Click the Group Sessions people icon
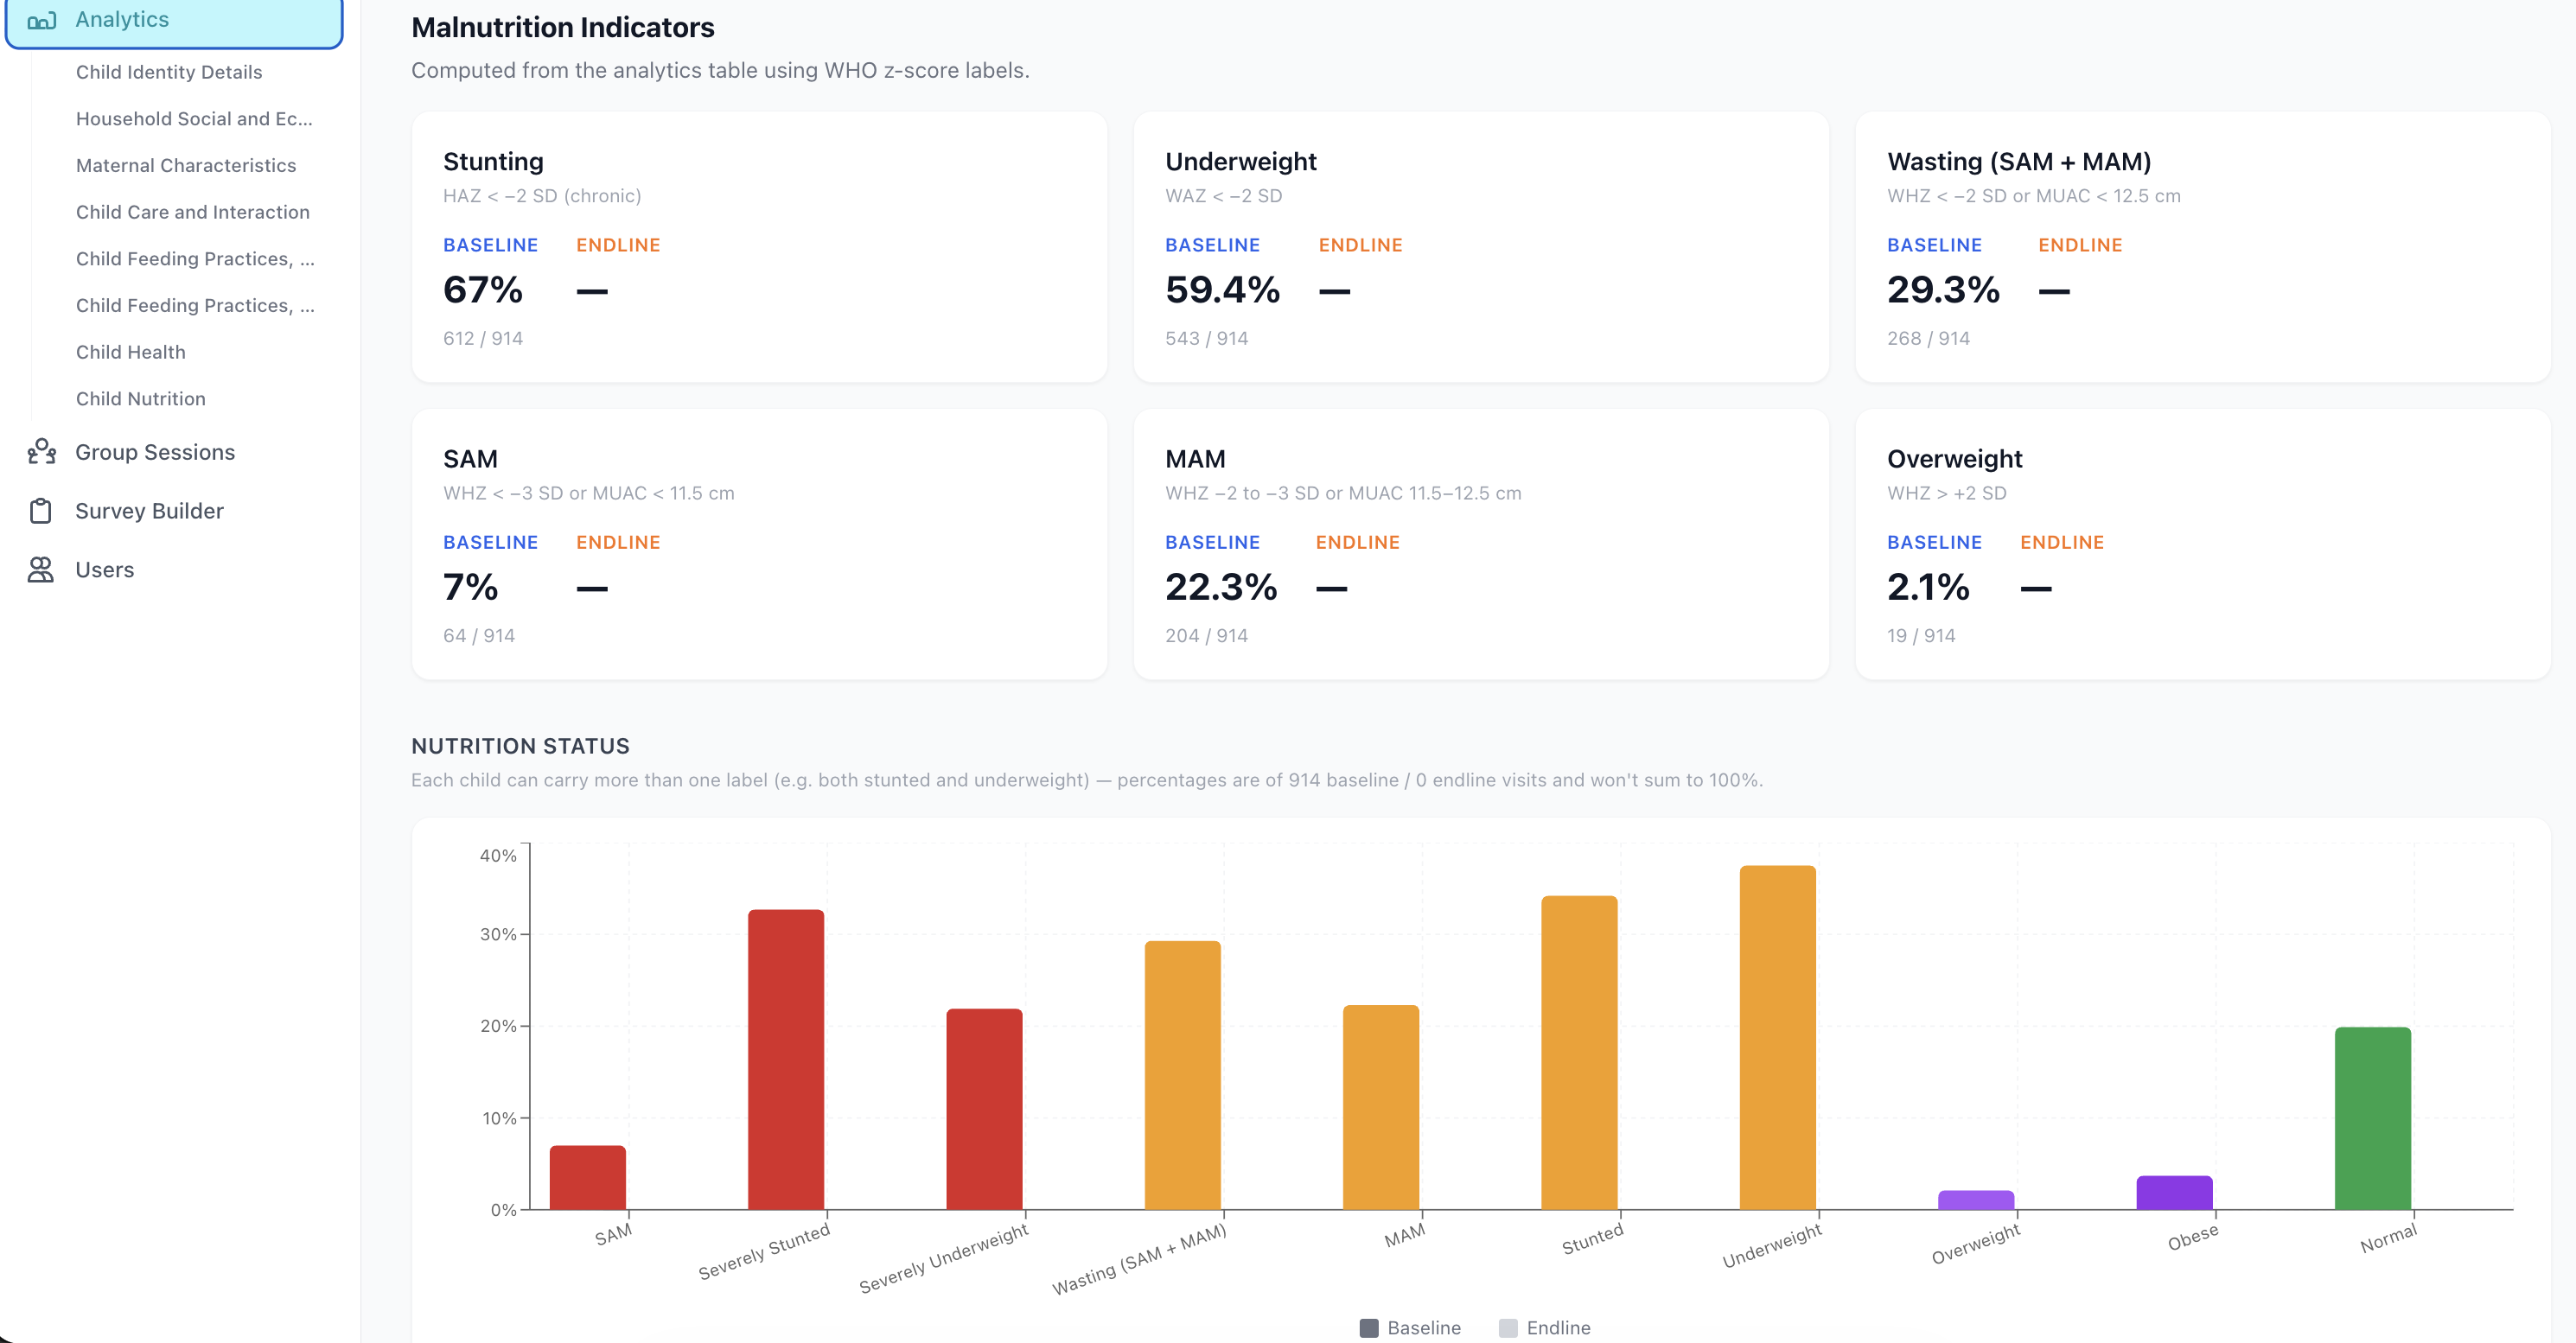Screen dimensions: 2576x1343 [x=41, y=452]
